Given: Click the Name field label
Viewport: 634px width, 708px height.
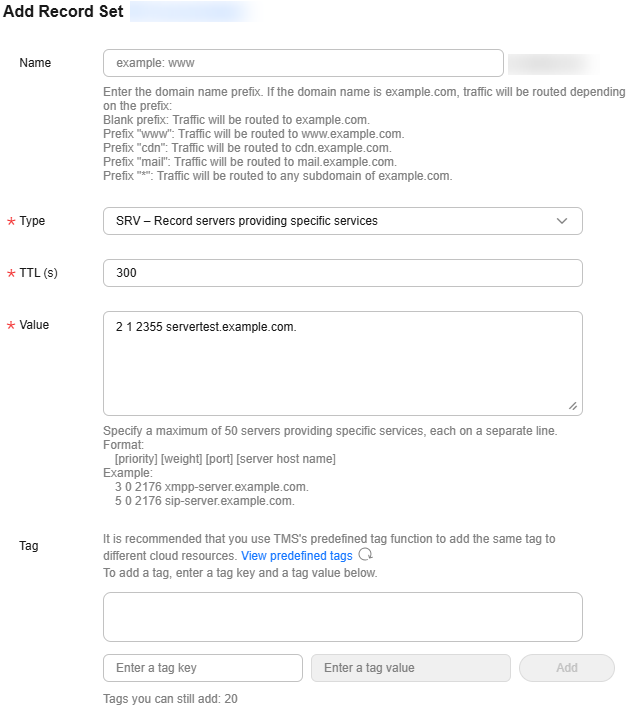Looking at the screenshot, I should [x=35, y=63].
